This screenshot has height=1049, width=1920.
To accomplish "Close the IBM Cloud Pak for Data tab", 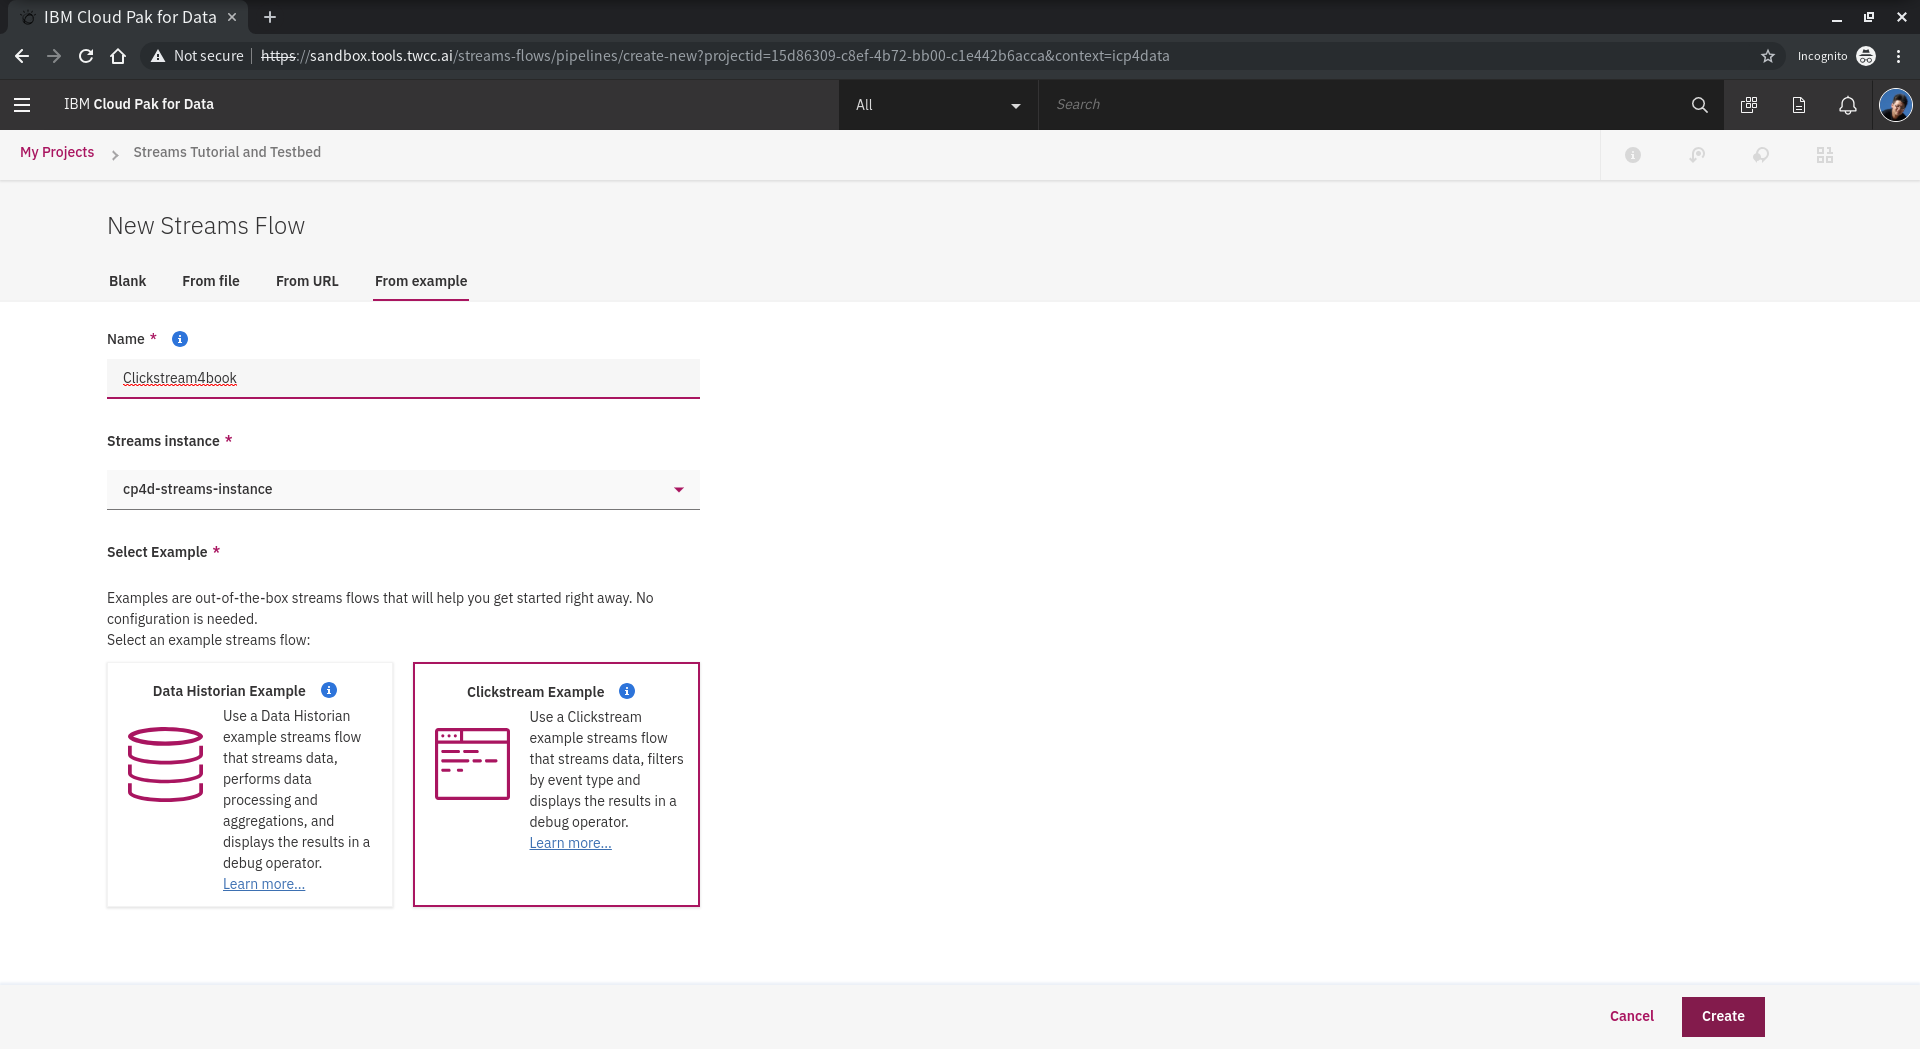I will (x=232, y=17).
